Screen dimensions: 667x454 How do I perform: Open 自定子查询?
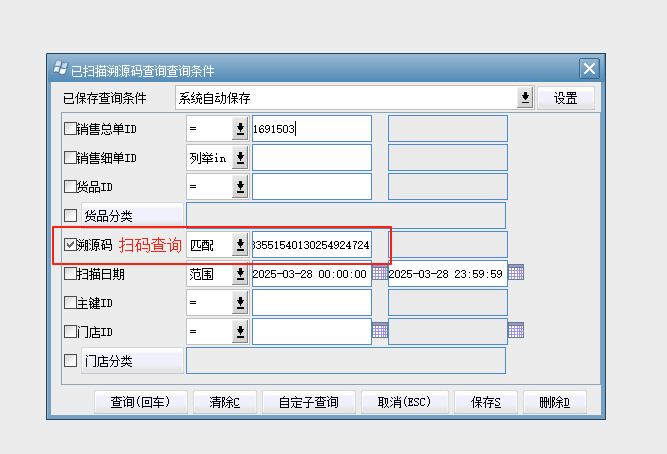point(309,402)
